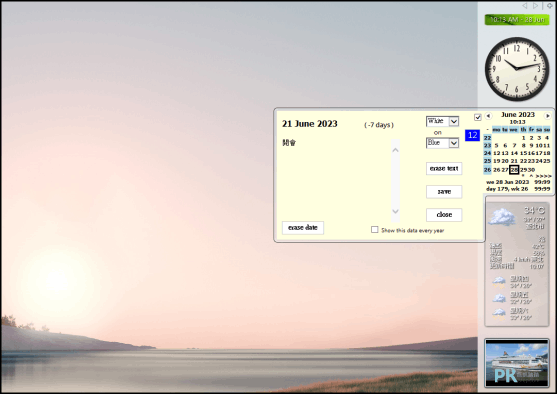Viewport: 557px width, 394px height.
Task: Go to previous month in calendar gadget
Action: (488, 116)
